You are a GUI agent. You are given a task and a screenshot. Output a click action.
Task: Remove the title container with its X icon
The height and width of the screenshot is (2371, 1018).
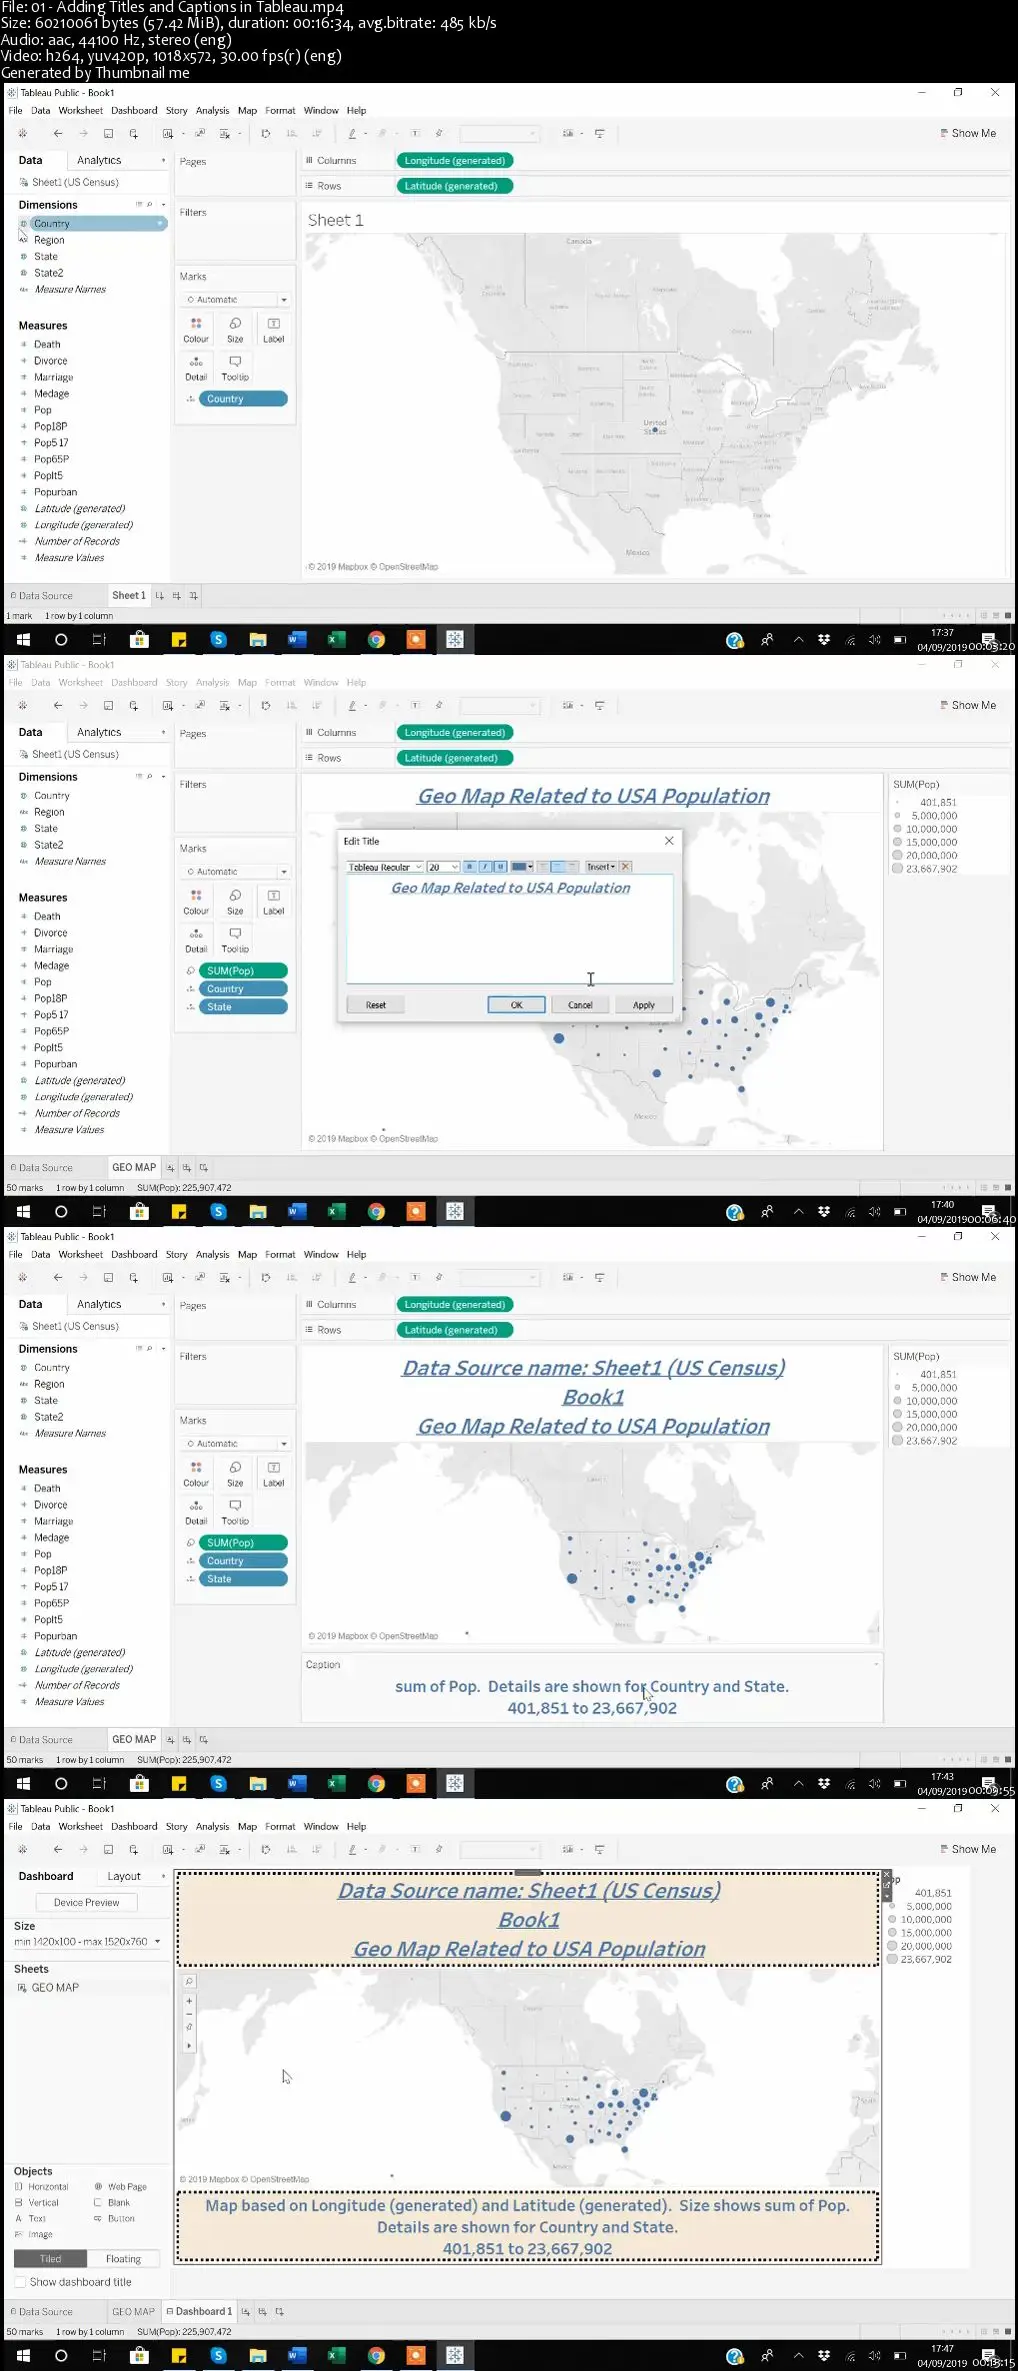pyautogui.click(x=887, y=1874)
